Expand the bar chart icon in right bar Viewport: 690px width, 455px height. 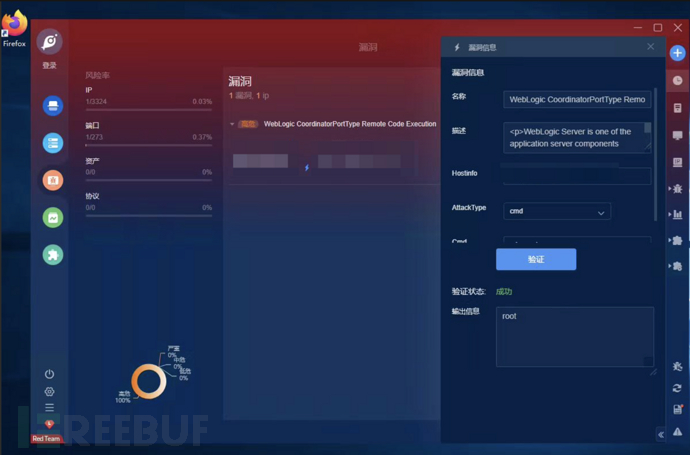click(x=676, y=215)
